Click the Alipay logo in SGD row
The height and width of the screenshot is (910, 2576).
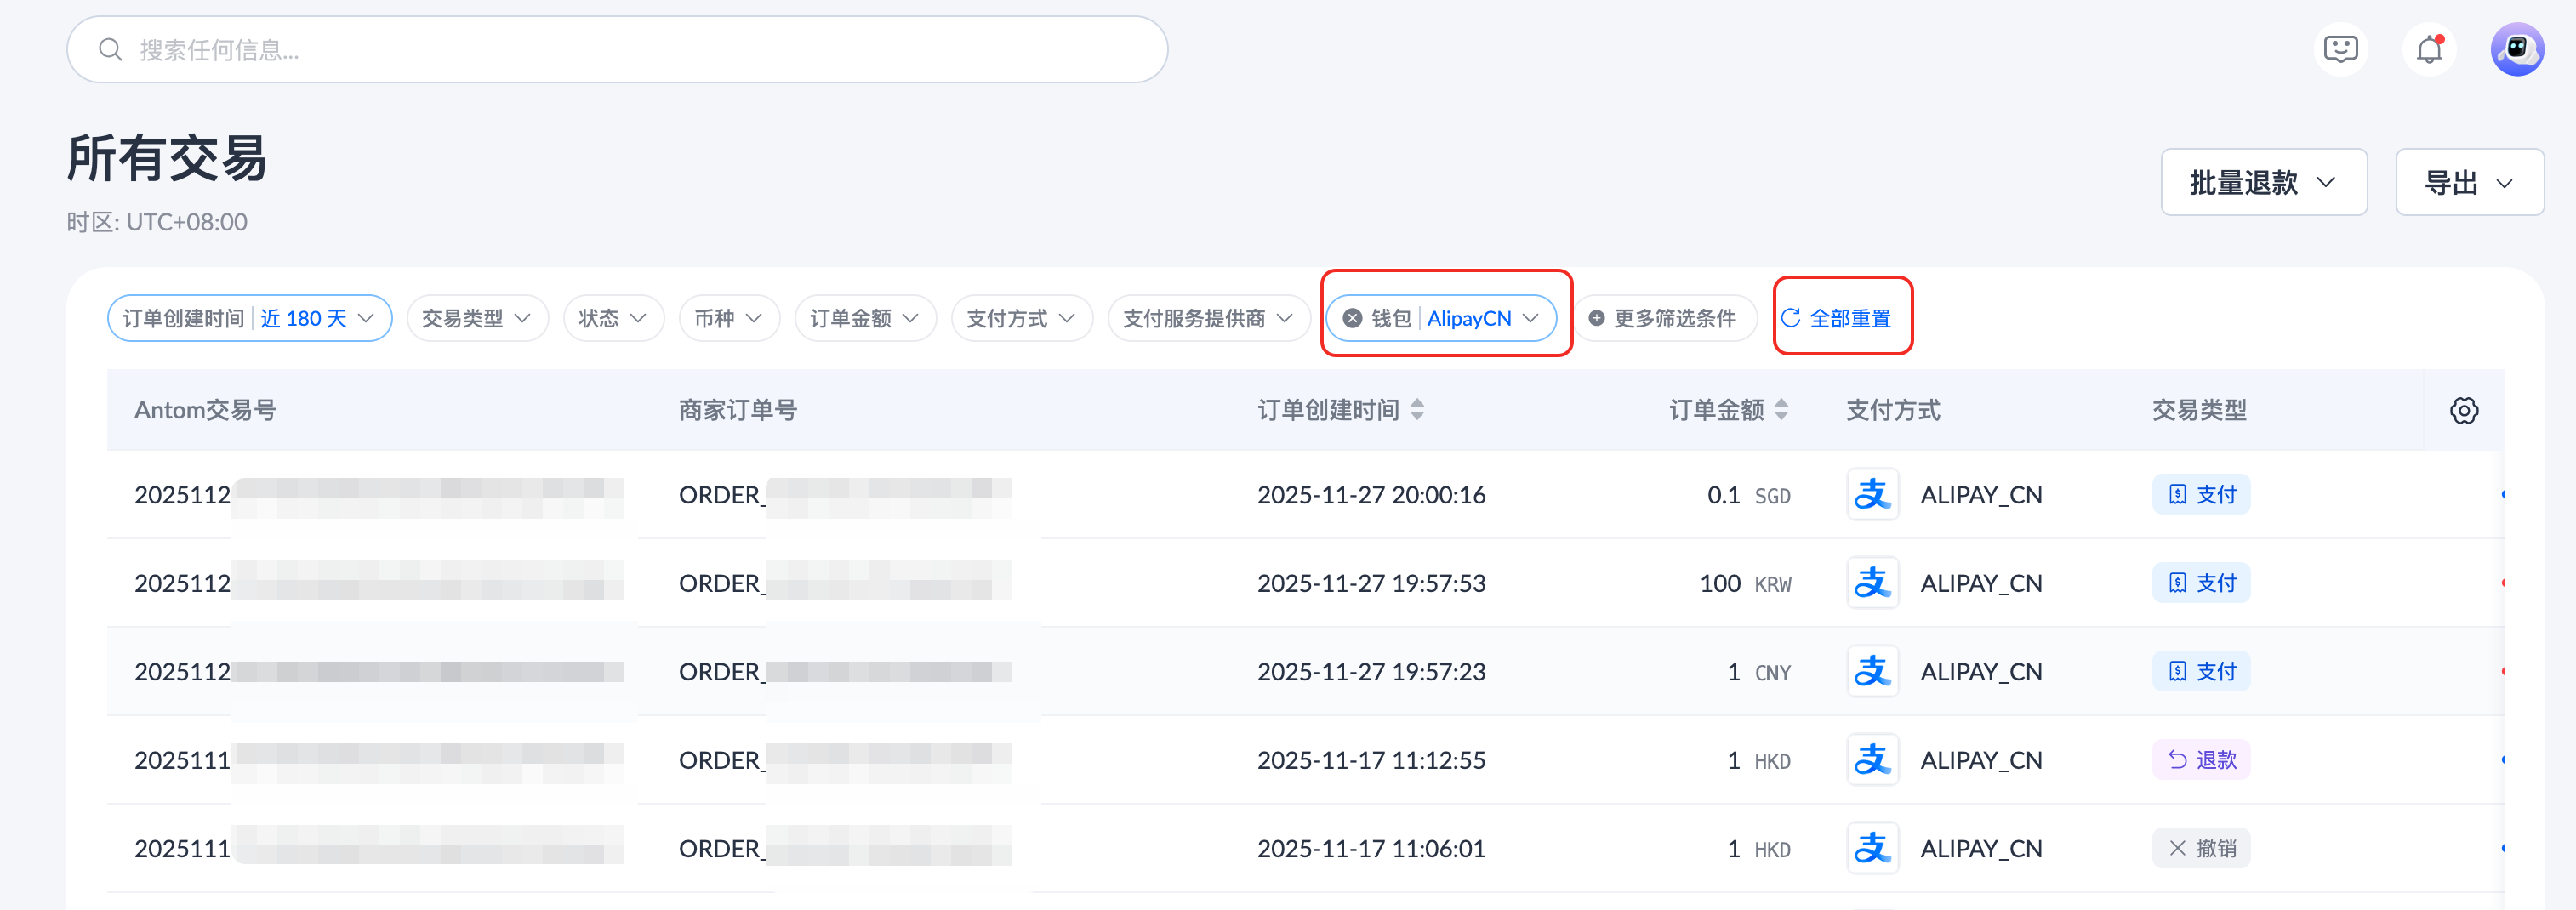pos(1871,495)
